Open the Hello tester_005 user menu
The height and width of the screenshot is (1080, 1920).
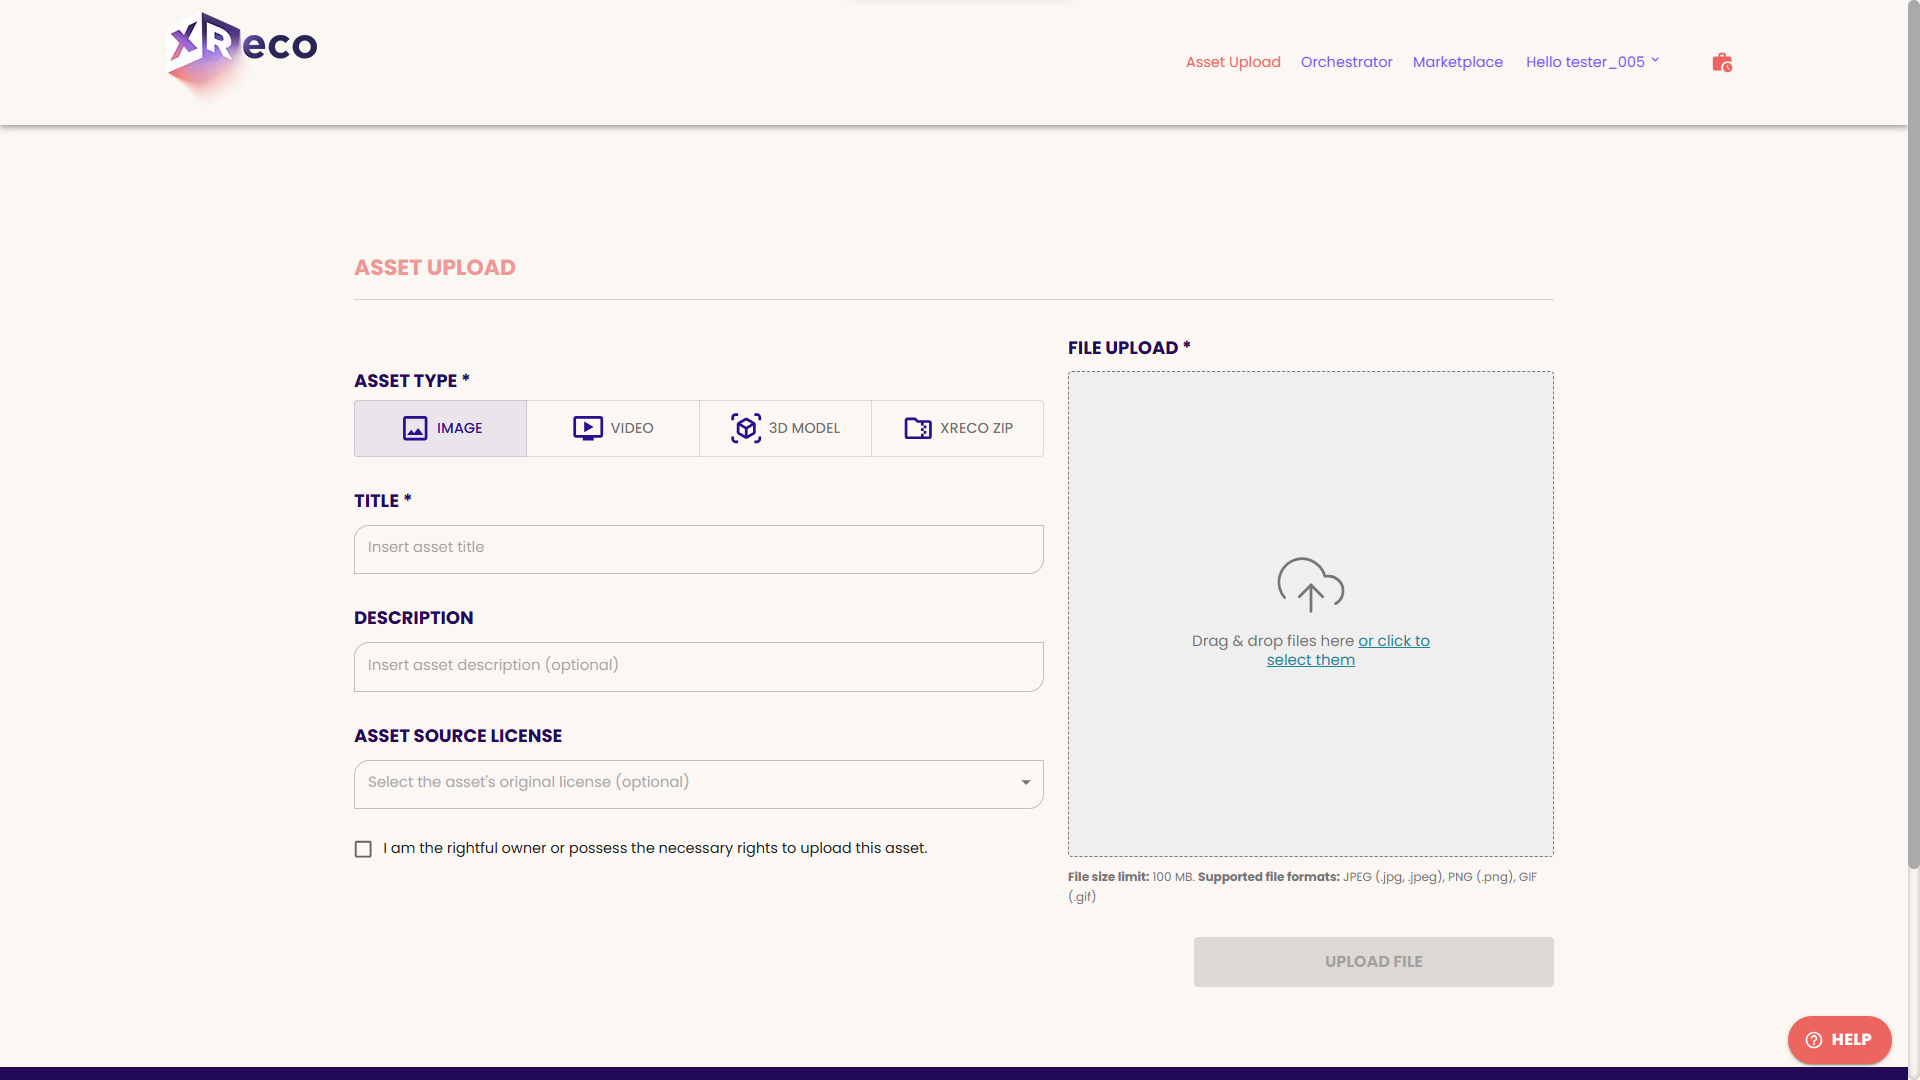pos(1592,62)
